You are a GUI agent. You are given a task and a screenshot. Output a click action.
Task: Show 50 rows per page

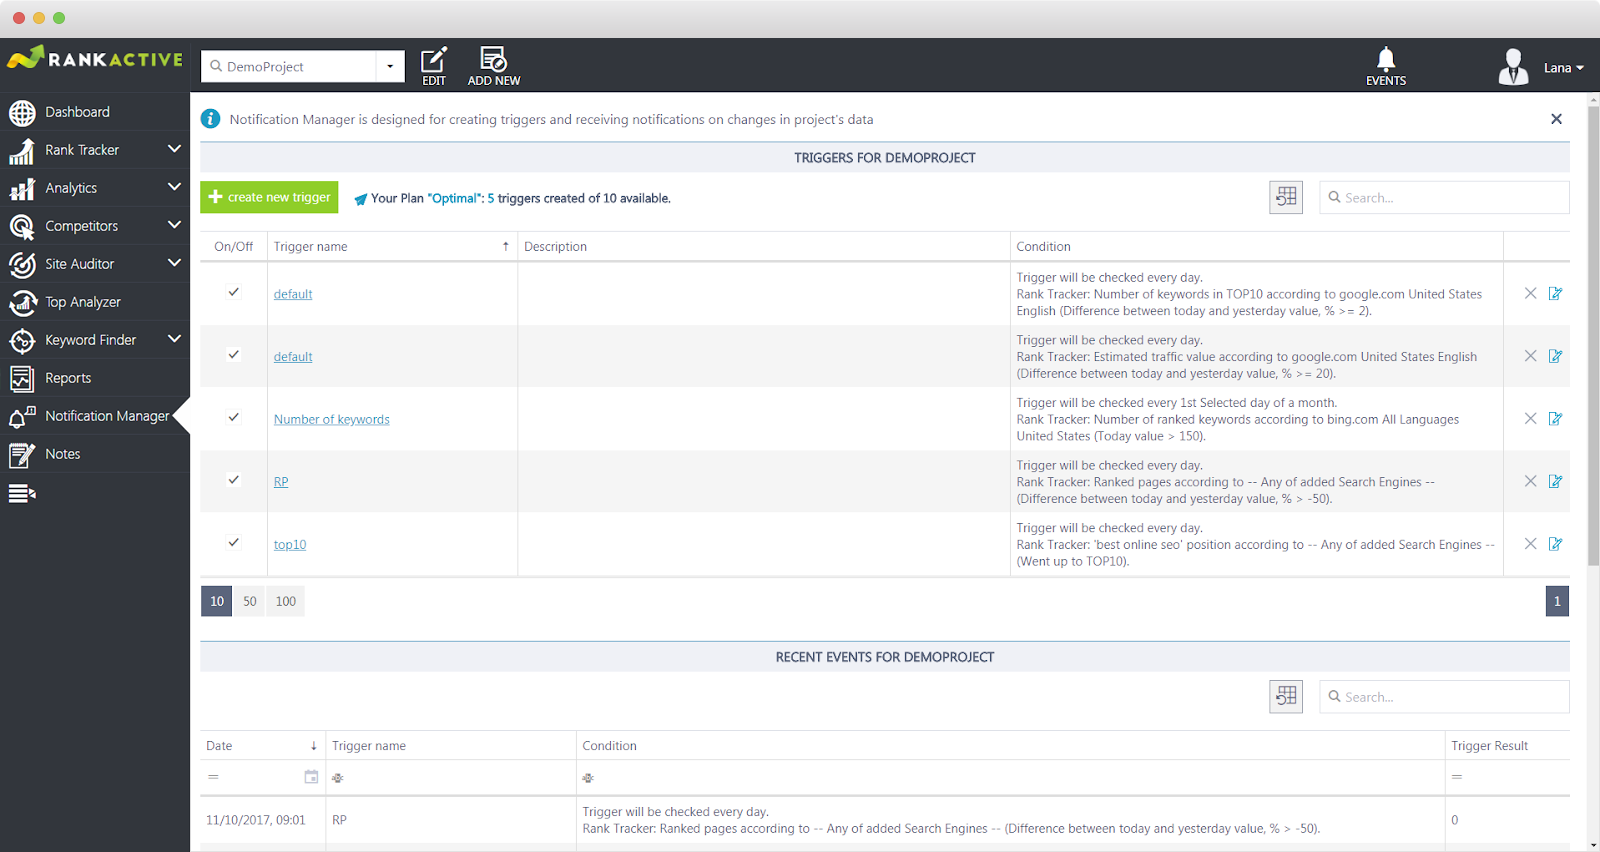(x=250, y=601)
